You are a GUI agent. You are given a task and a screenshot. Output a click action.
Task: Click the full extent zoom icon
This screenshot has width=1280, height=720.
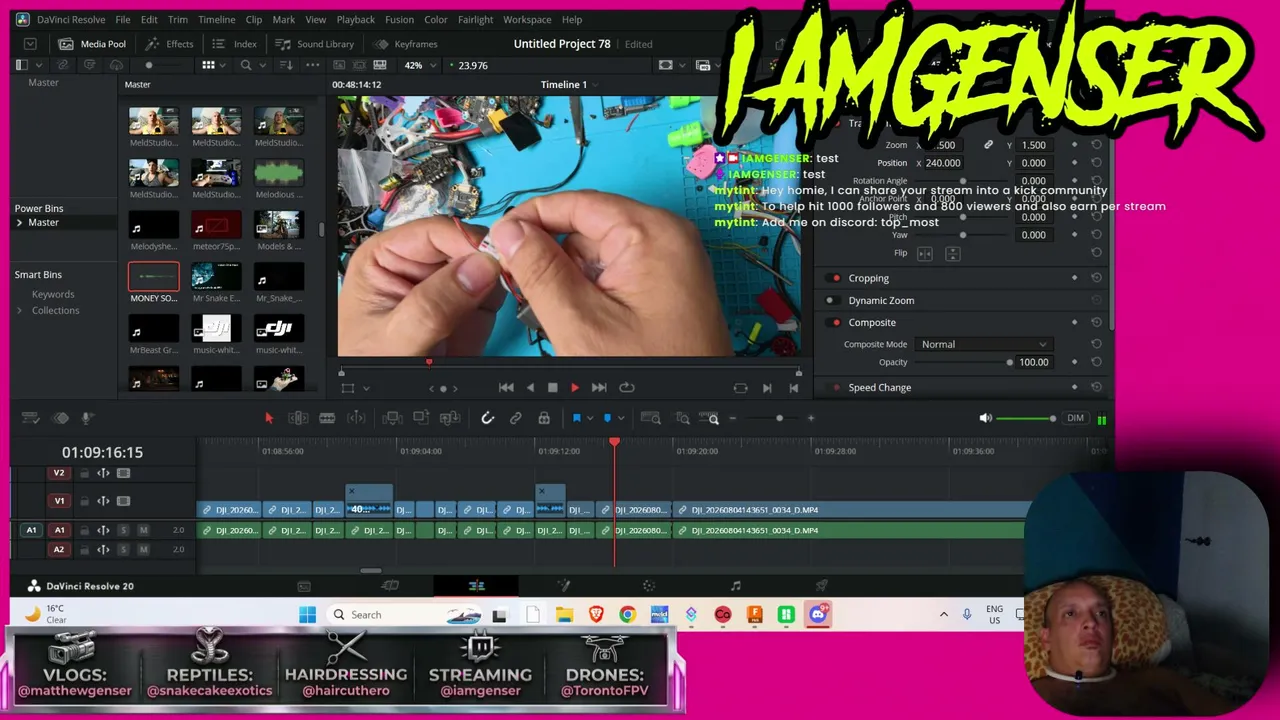(652, 418)
